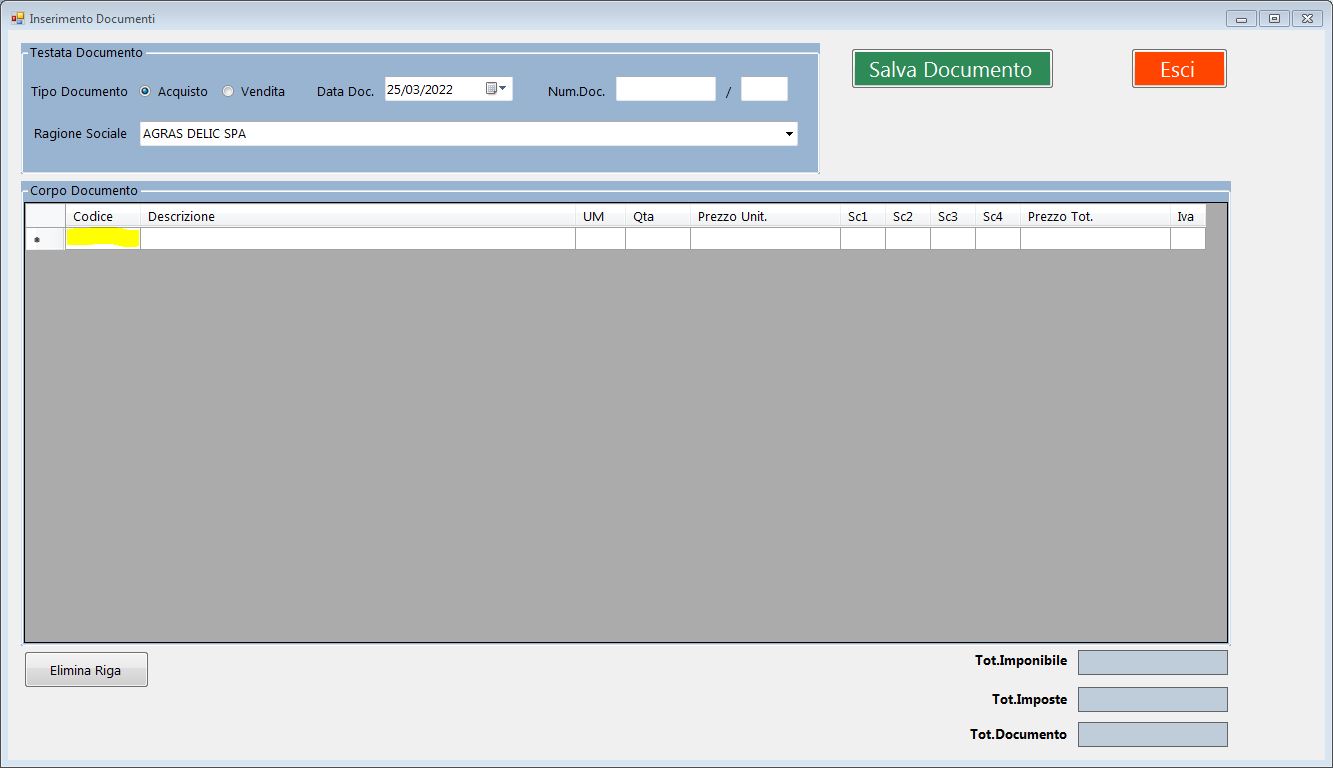The height and width of the screenshot is (768, 1333).
Task: Click the Iva cell in new row
Action: click(x=1188, y=238)
